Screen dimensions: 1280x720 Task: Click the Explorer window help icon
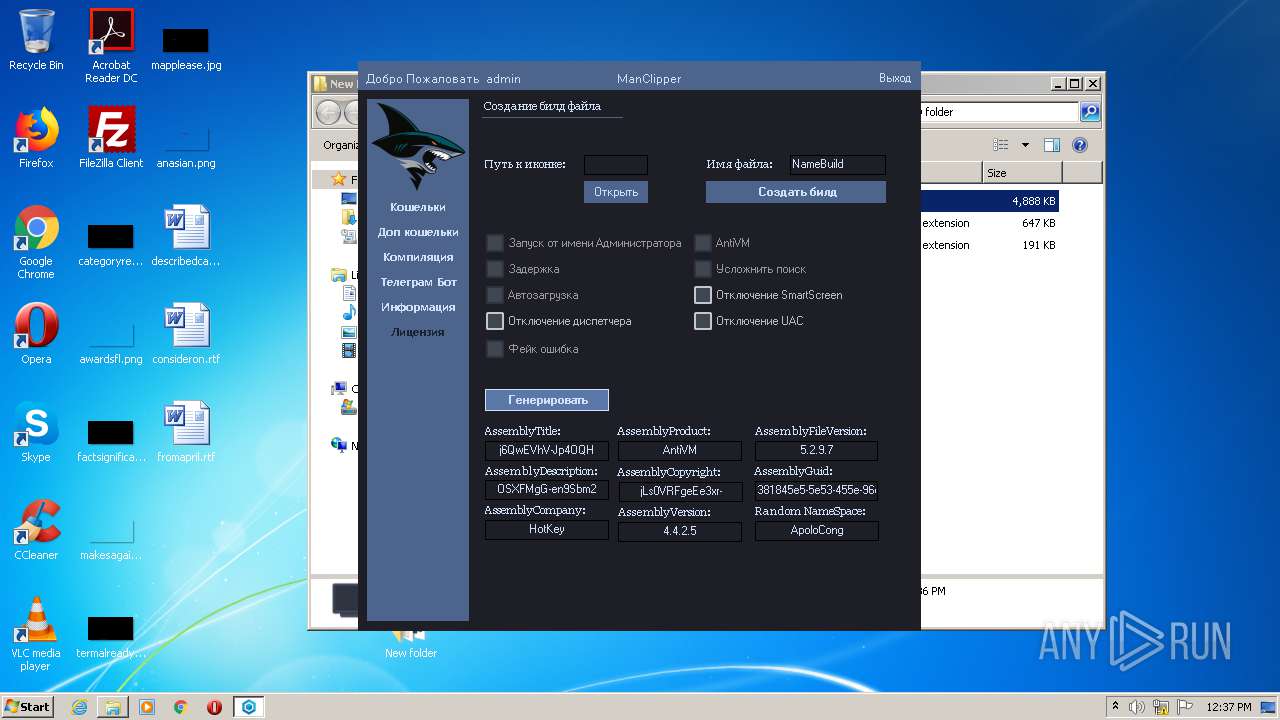(x=1080, y=145)
